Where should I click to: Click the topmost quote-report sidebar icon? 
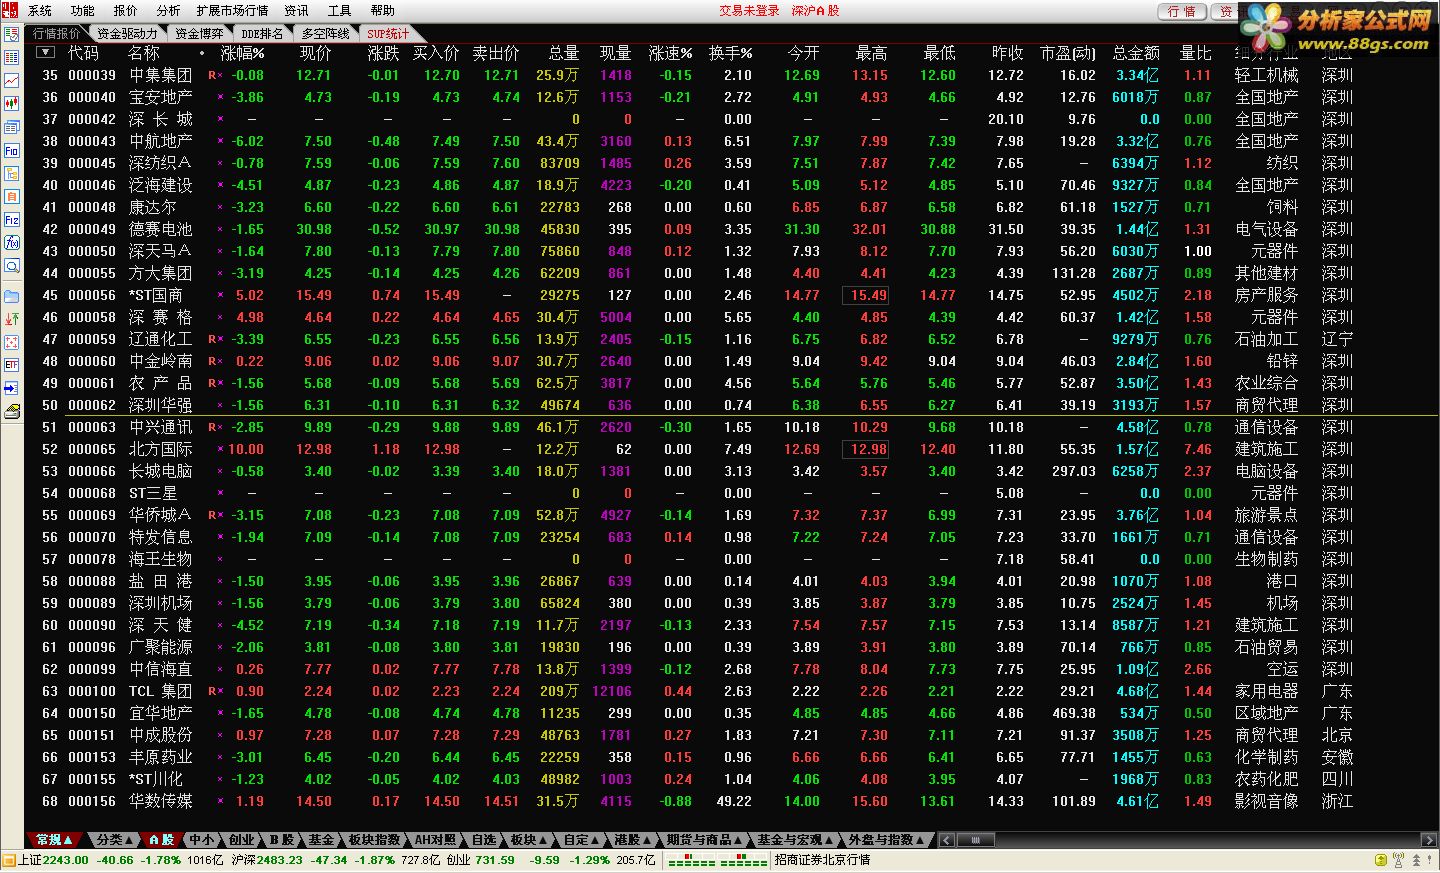12,35
